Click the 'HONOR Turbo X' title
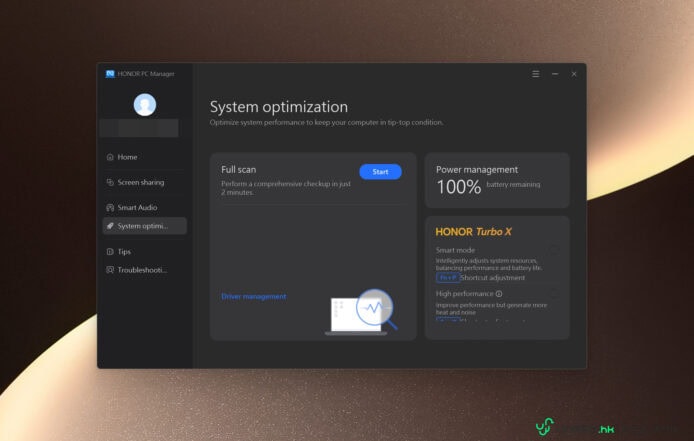Screen dimensions: 694x441 coord(473,232)
